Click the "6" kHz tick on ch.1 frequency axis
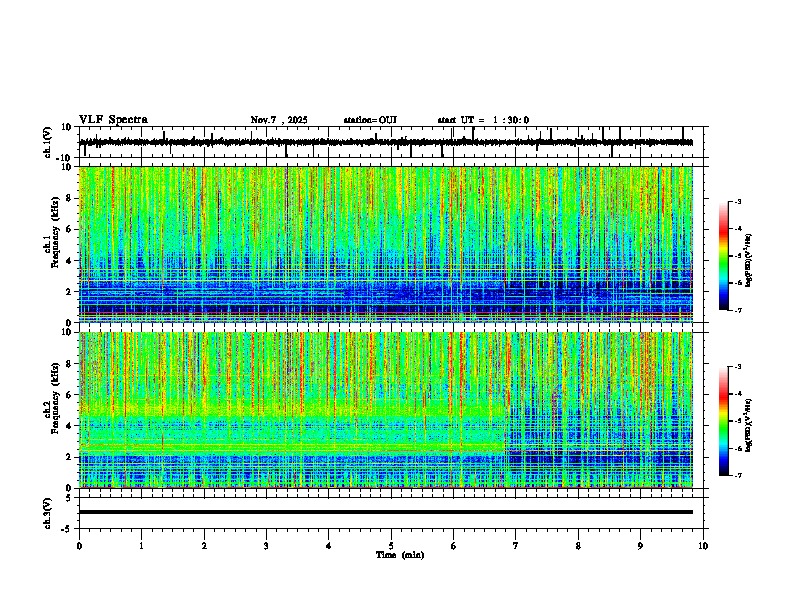The height and width of the screenshot is (612, 792). click(69, 229)
